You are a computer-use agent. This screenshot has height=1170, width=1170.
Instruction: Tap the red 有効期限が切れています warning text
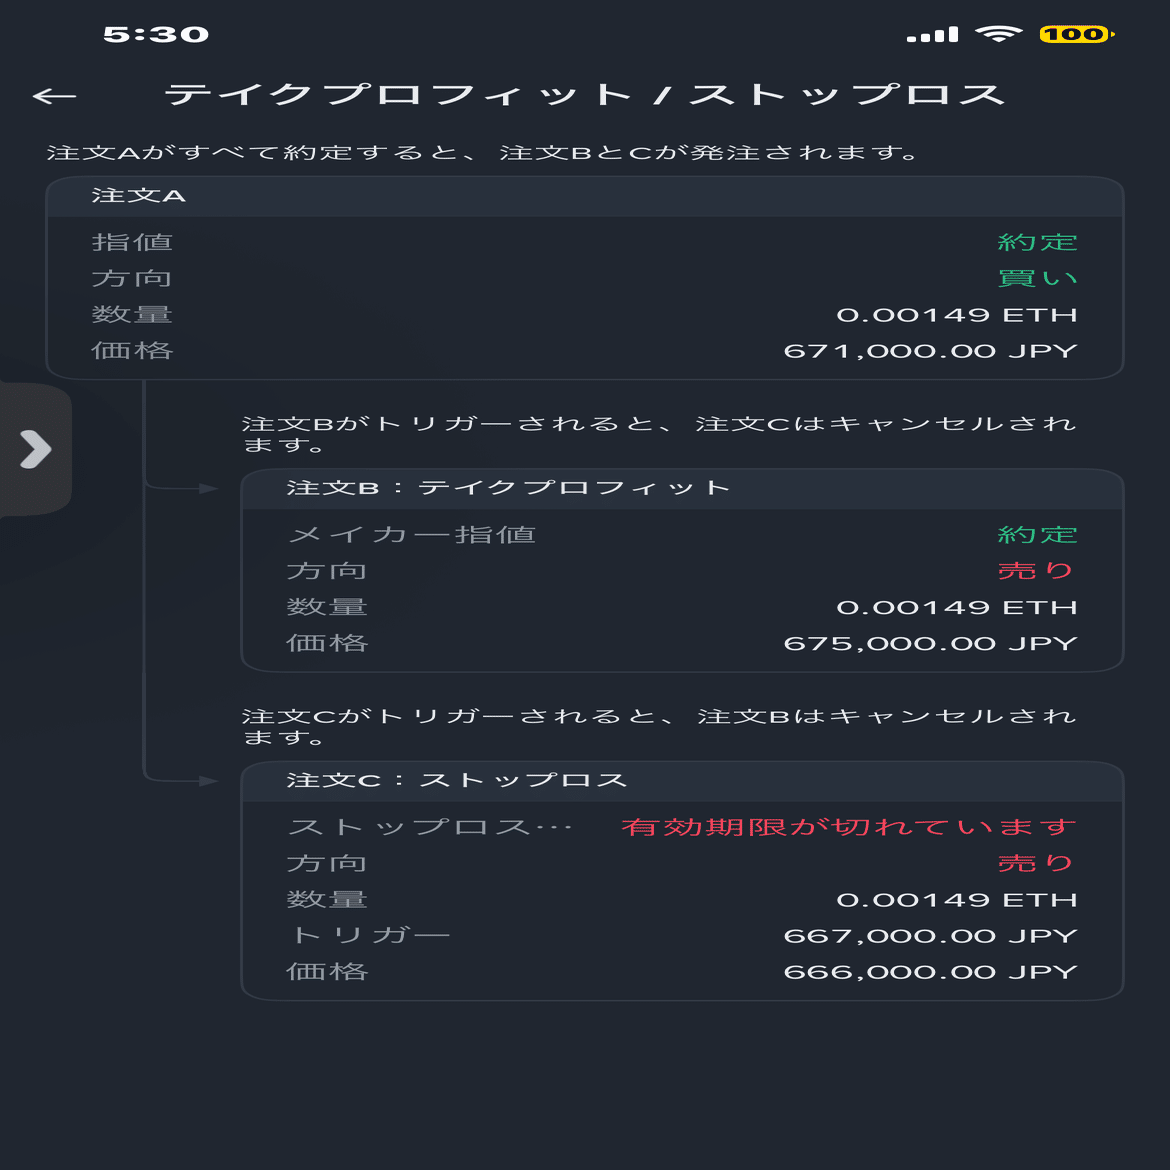tap(849, 826)
